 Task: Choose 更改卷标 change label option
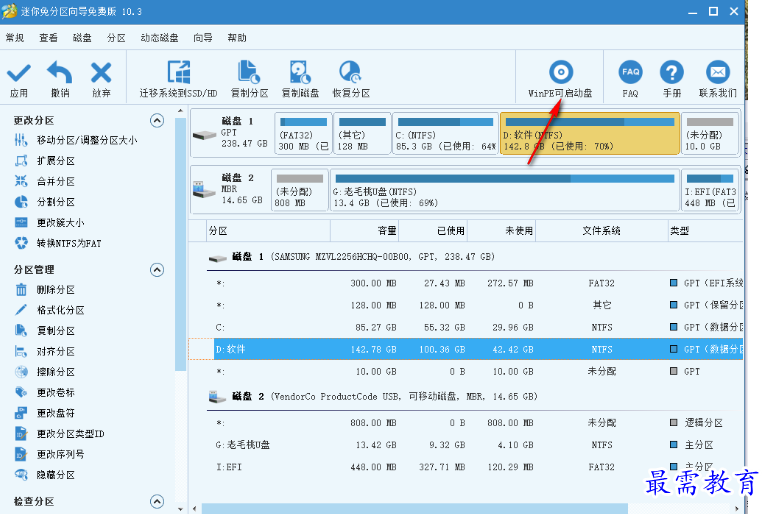pyautogui.click(x=55, y=393)
